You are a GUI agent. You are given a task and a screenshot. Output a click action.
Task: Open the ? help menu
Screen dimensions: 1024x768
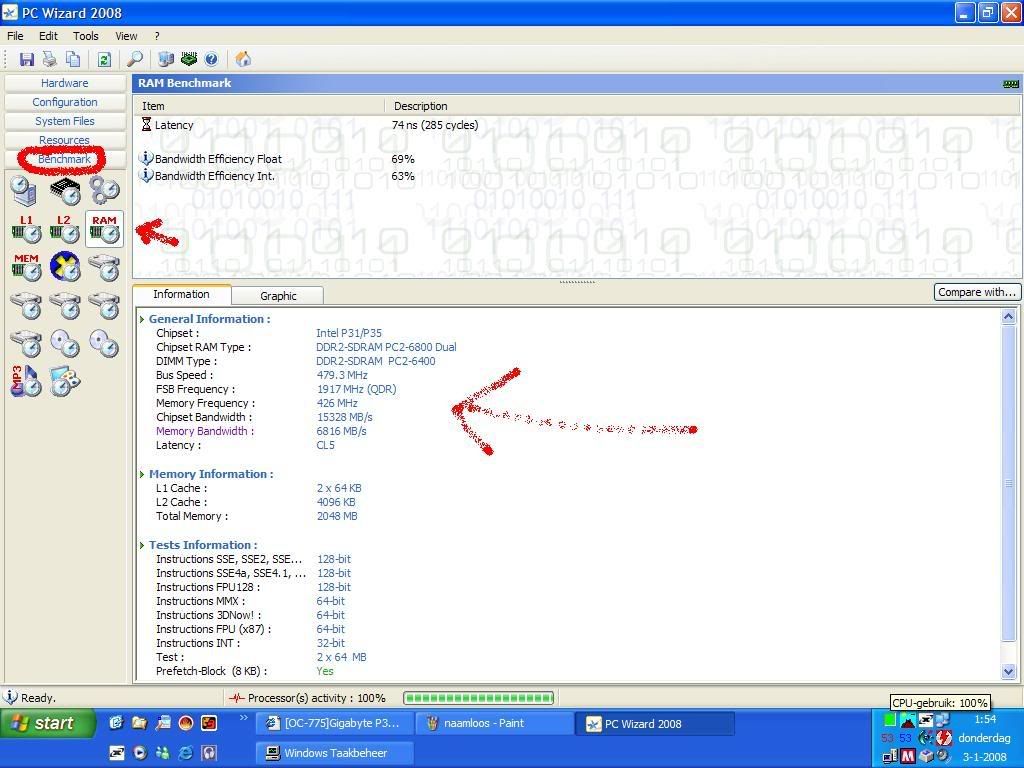tap(157, 36)
